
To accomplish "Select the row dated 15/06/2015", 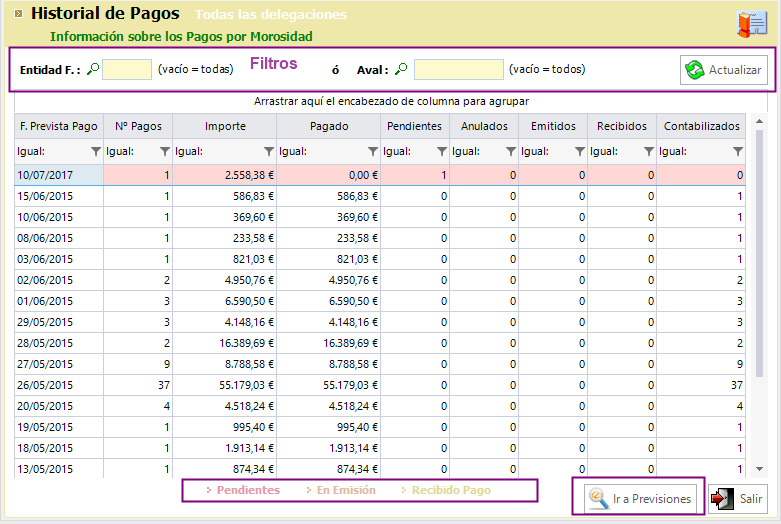I will point(380,196).
